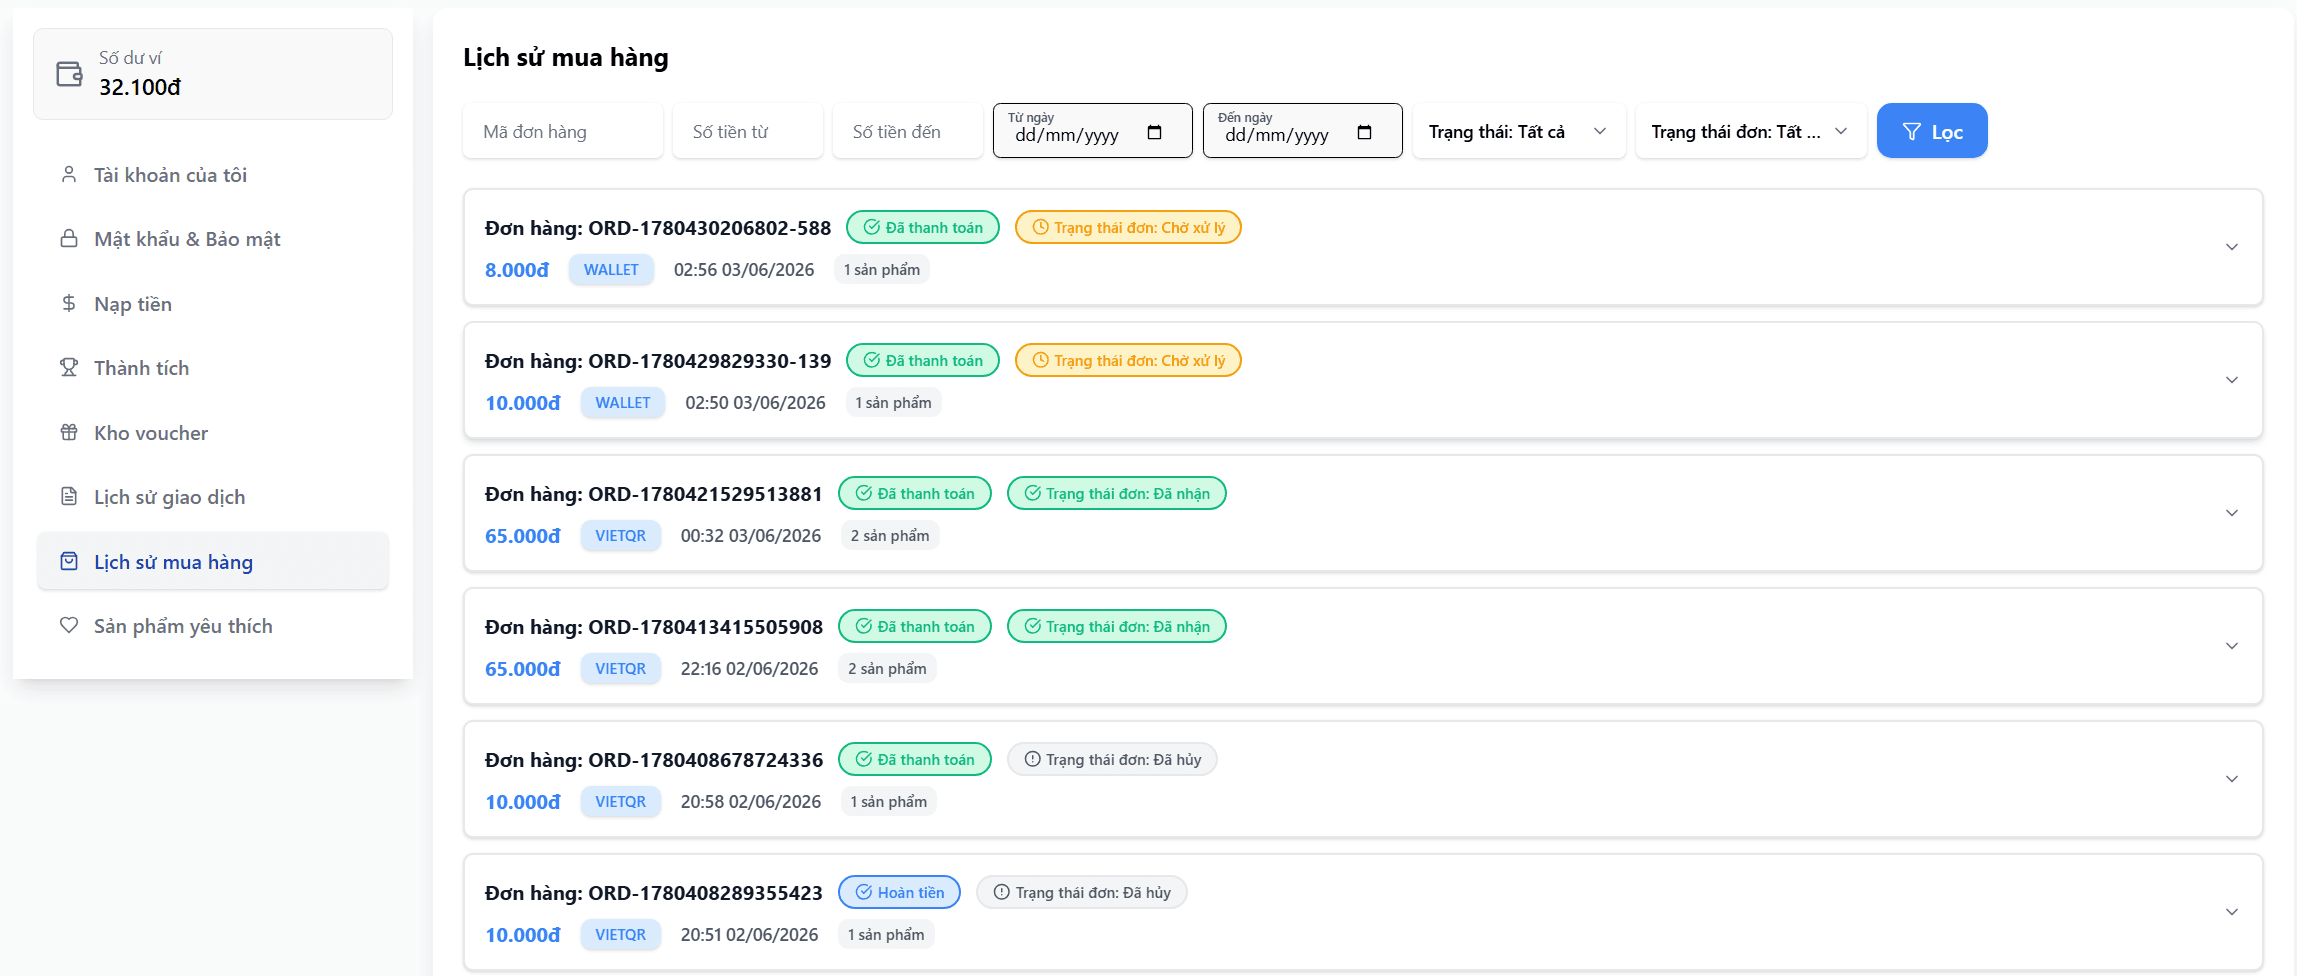Screen dimensions: 2297x976
Task: Click the 32.100đ wallet balance
Action: click(140, 87)
